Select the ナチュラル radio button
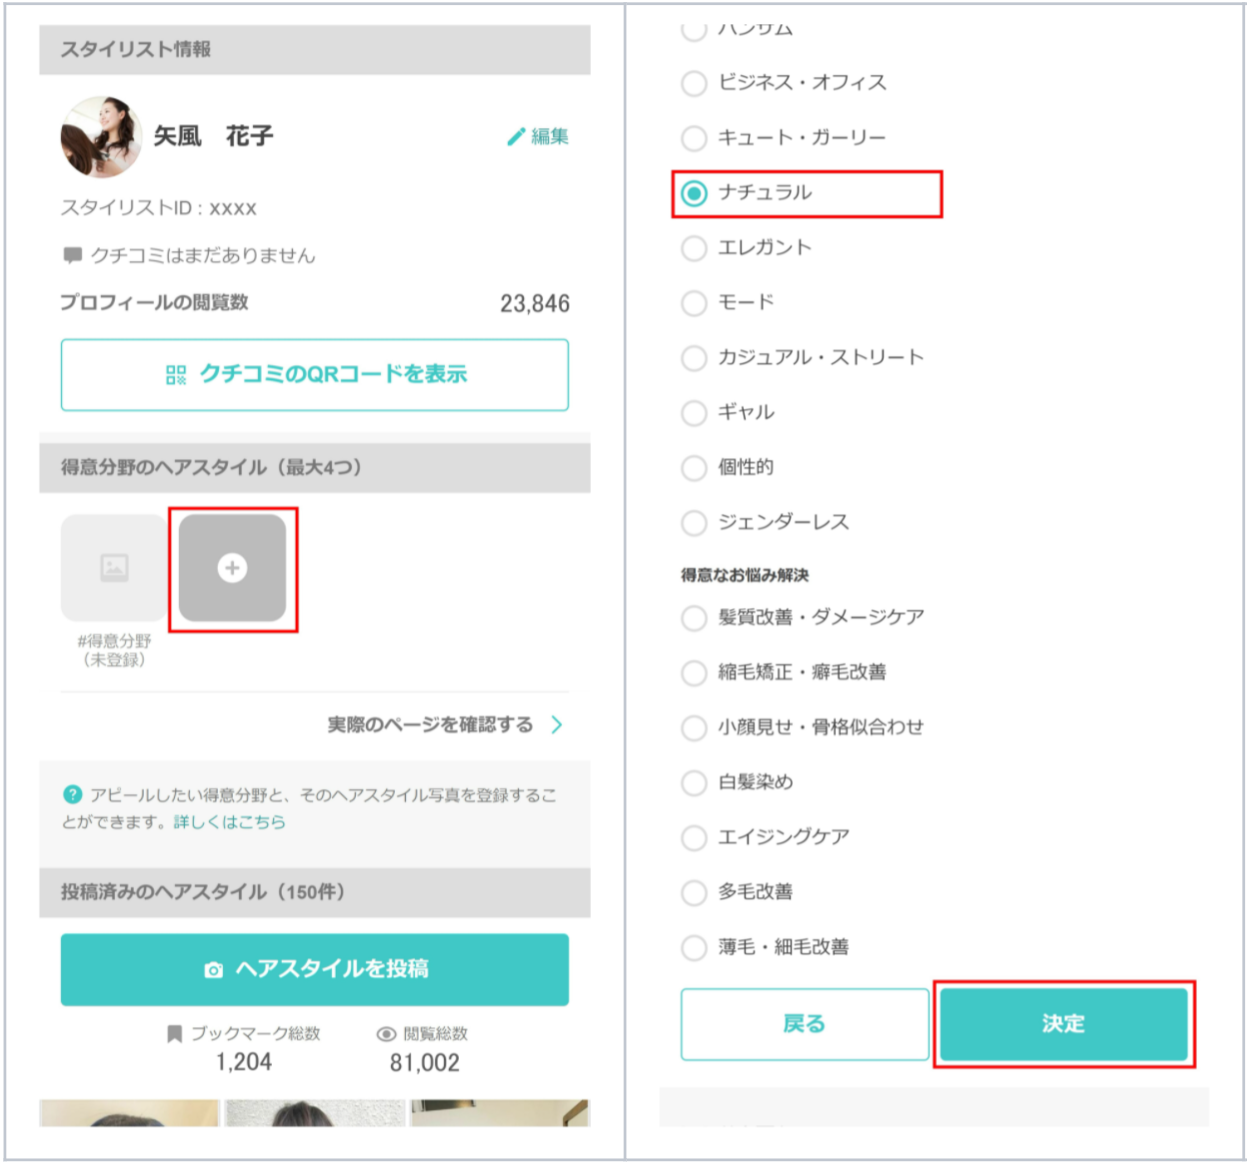The height and width of the screenshot is (1164, 1247). (693, 193)
